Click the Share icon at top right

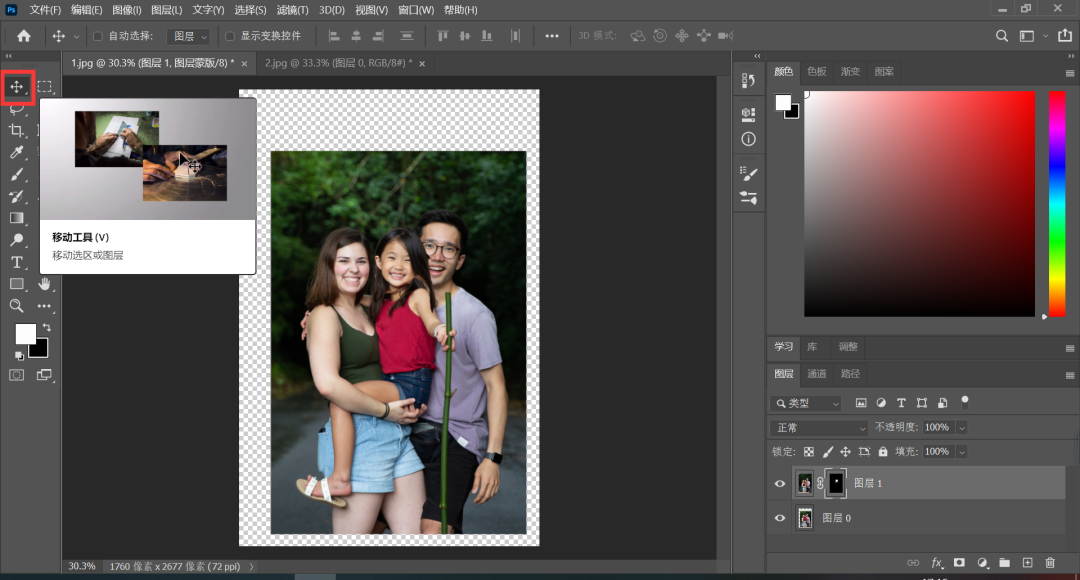point(1065,35)
